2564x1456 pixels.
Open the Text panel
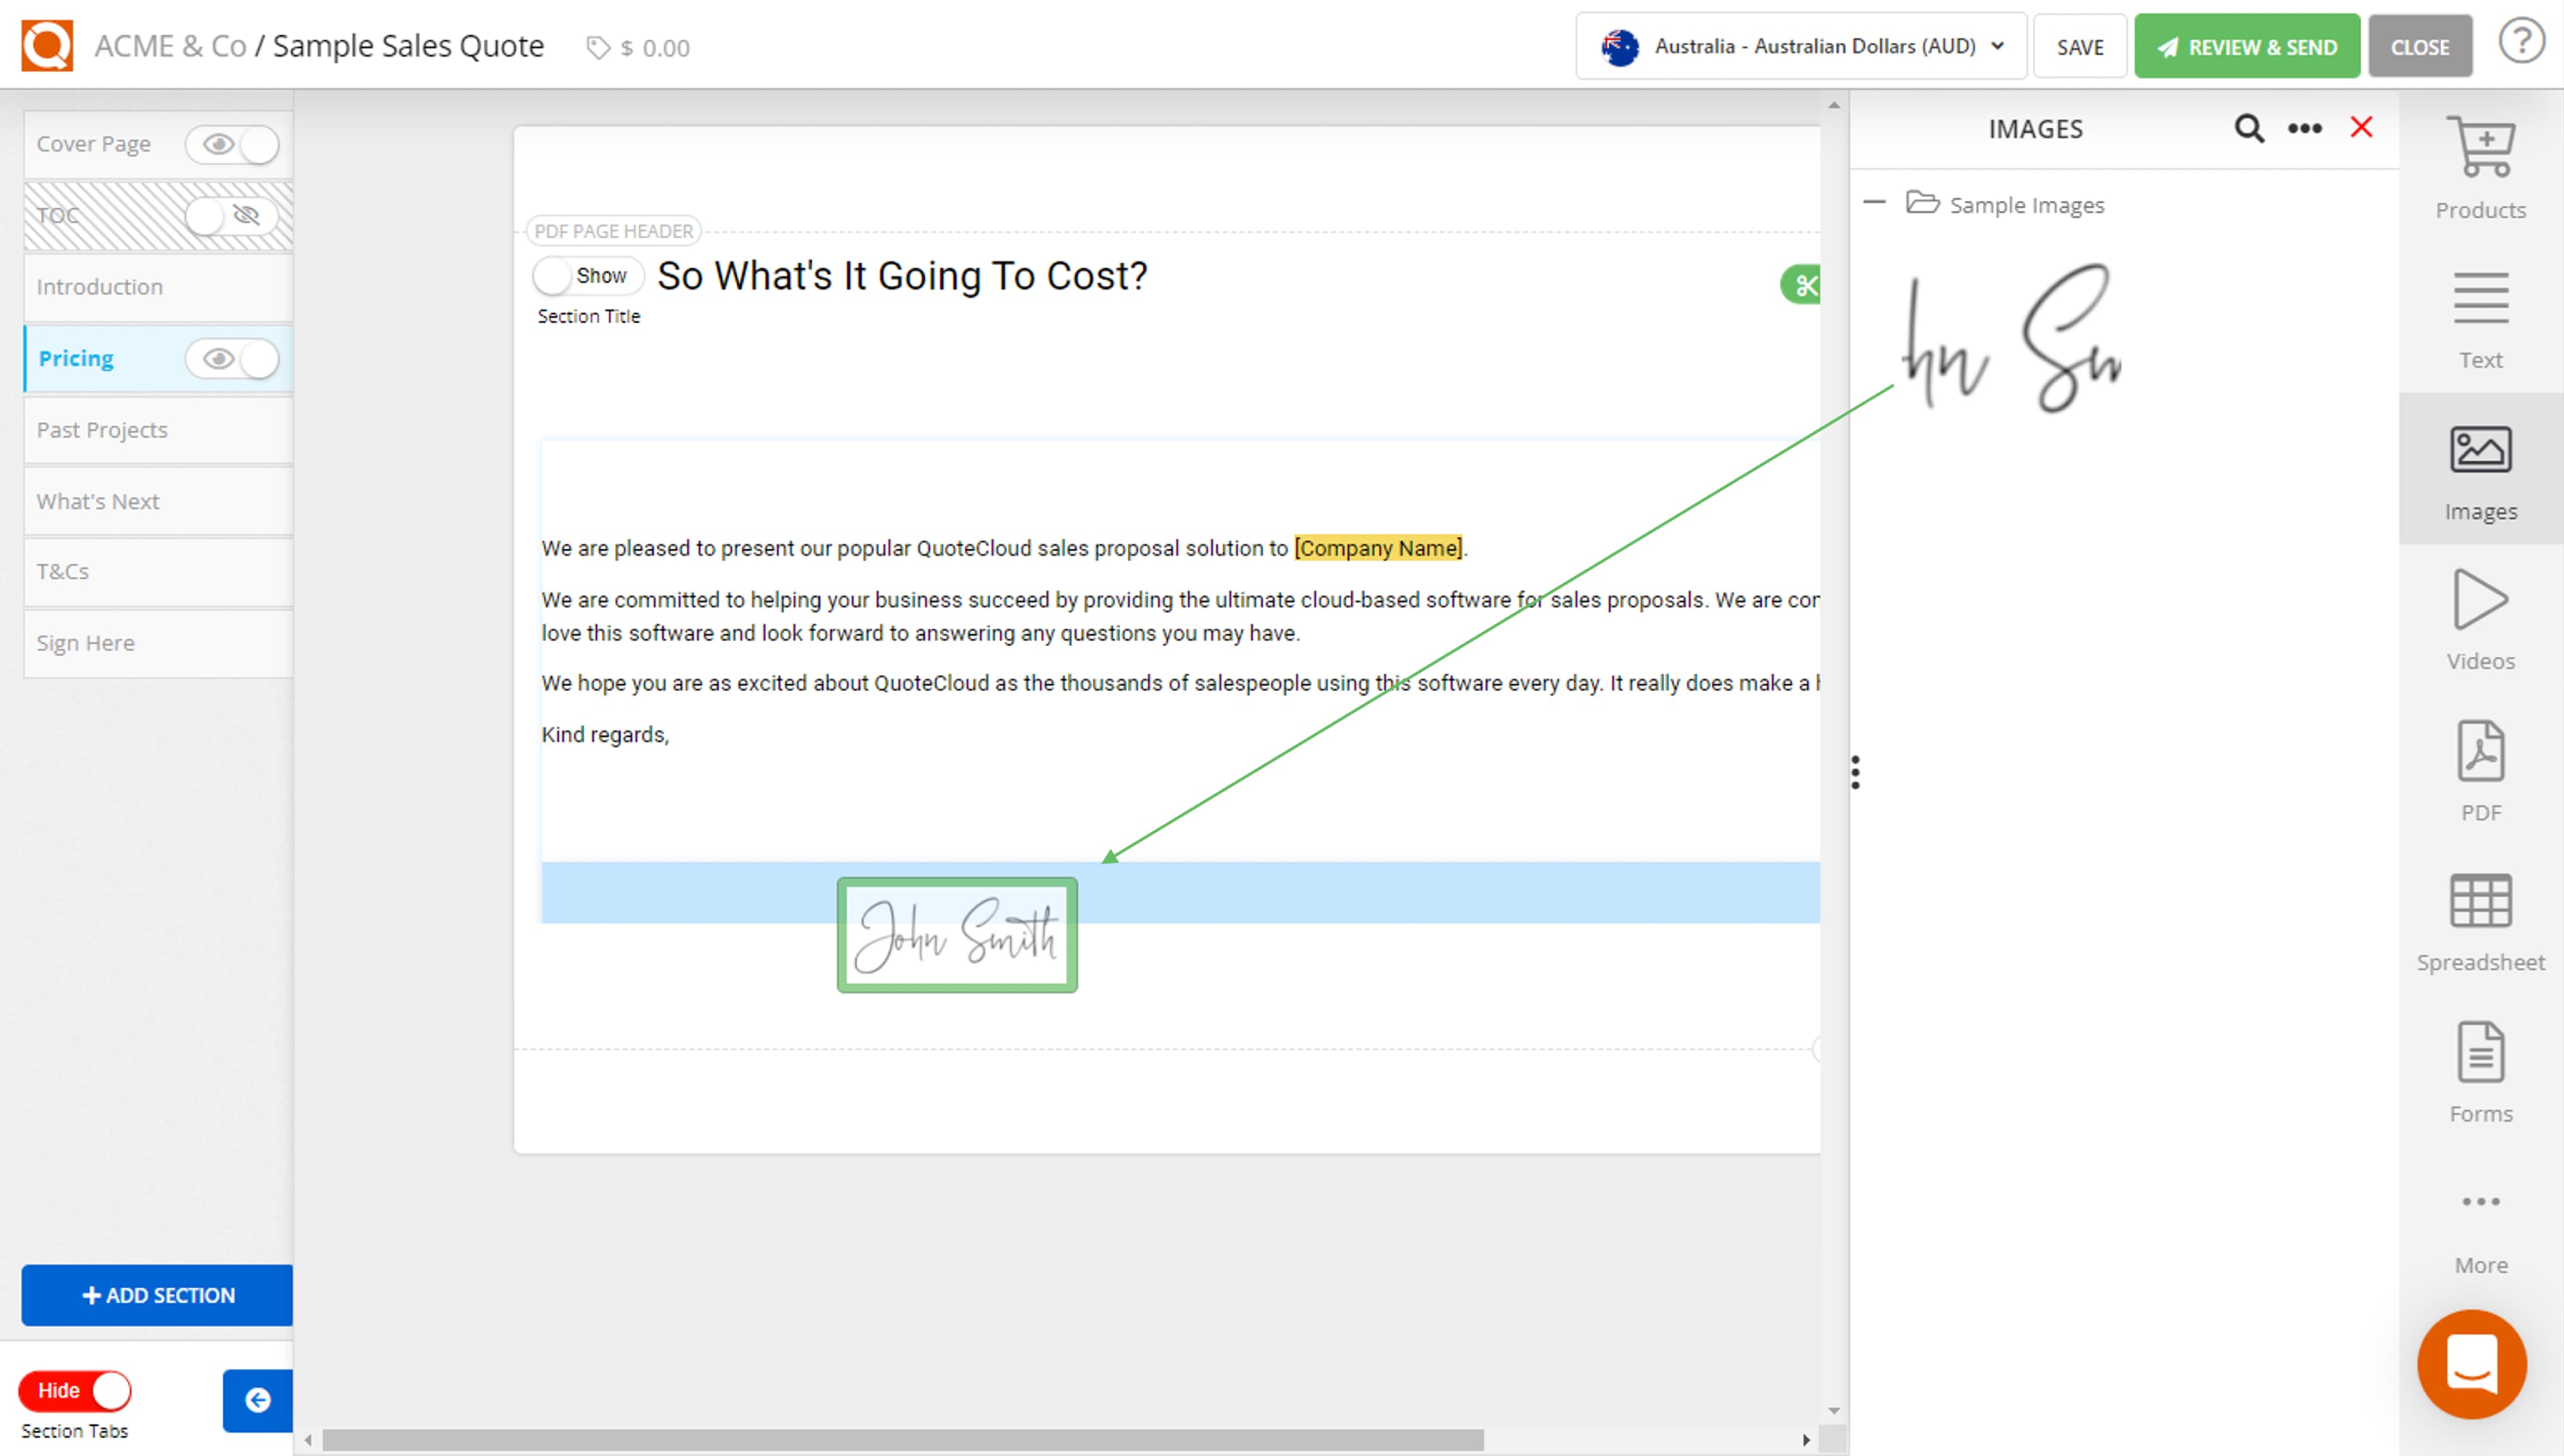click(2481, 315)
